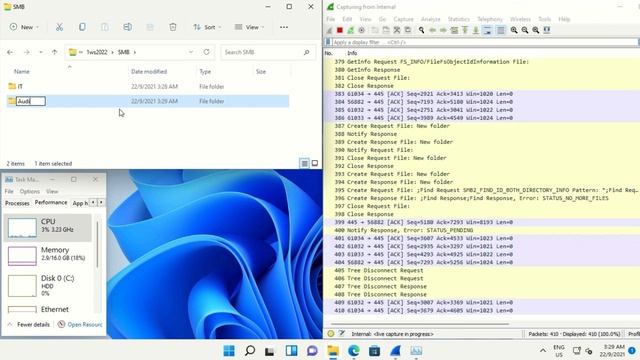This screenshot has height=360, width=640.
Task: Open the Wireshark Telephony menu
Action: 490,19
